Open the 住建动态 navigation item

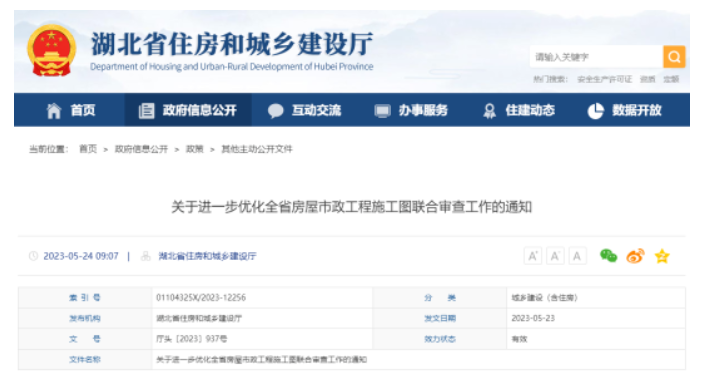pyautogui.click(x=530, y=110)
